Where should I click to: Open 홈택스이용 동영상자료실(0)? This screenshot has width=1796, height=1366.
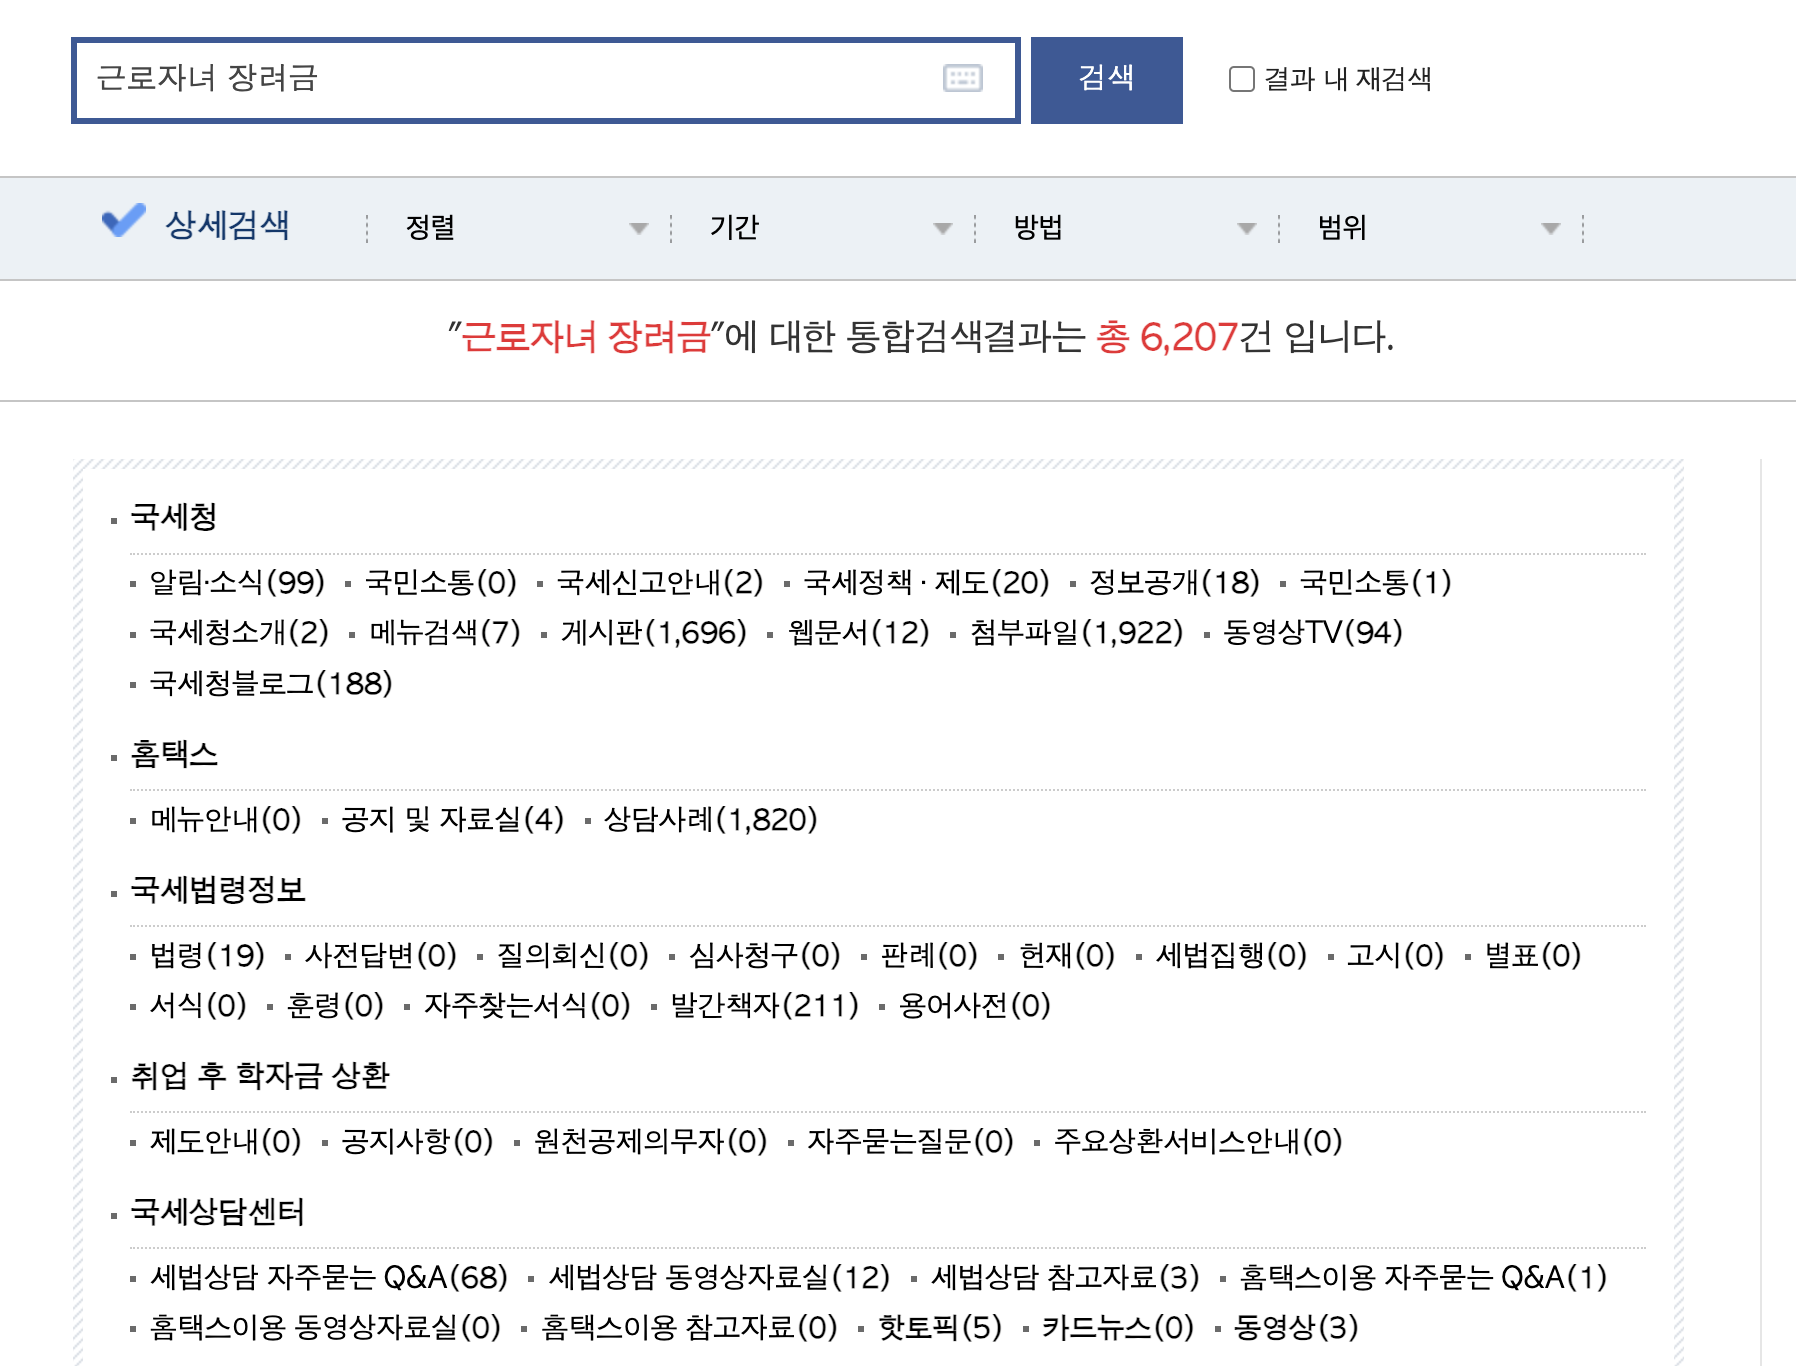[x=325, y=1327]
